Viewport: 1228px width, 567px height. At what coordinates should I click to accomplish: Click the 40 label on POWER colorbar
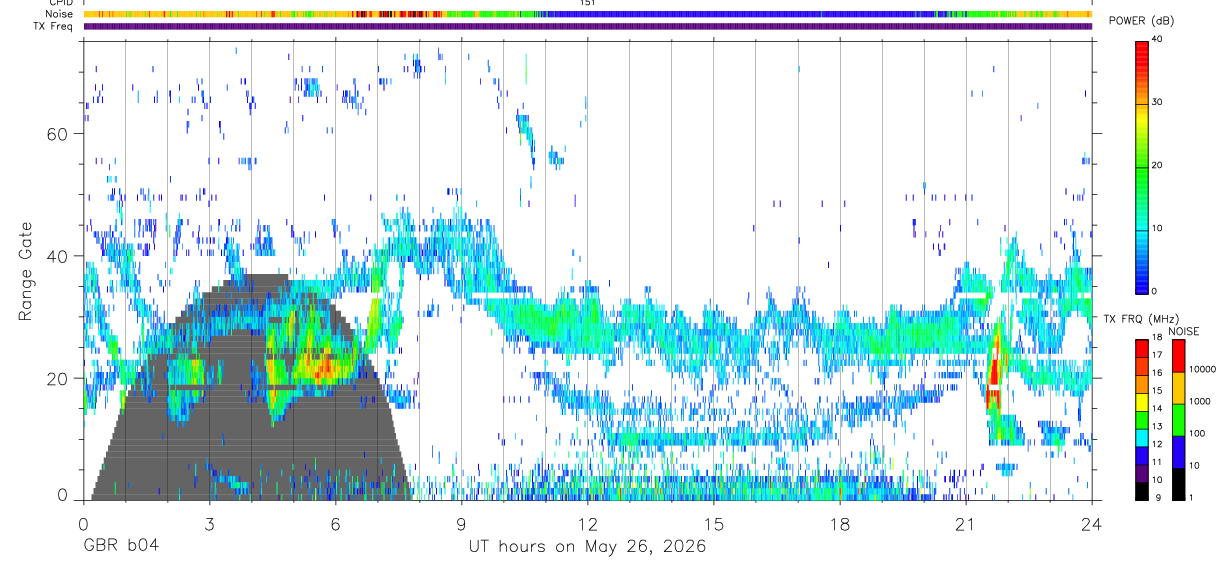[1158, 40]
